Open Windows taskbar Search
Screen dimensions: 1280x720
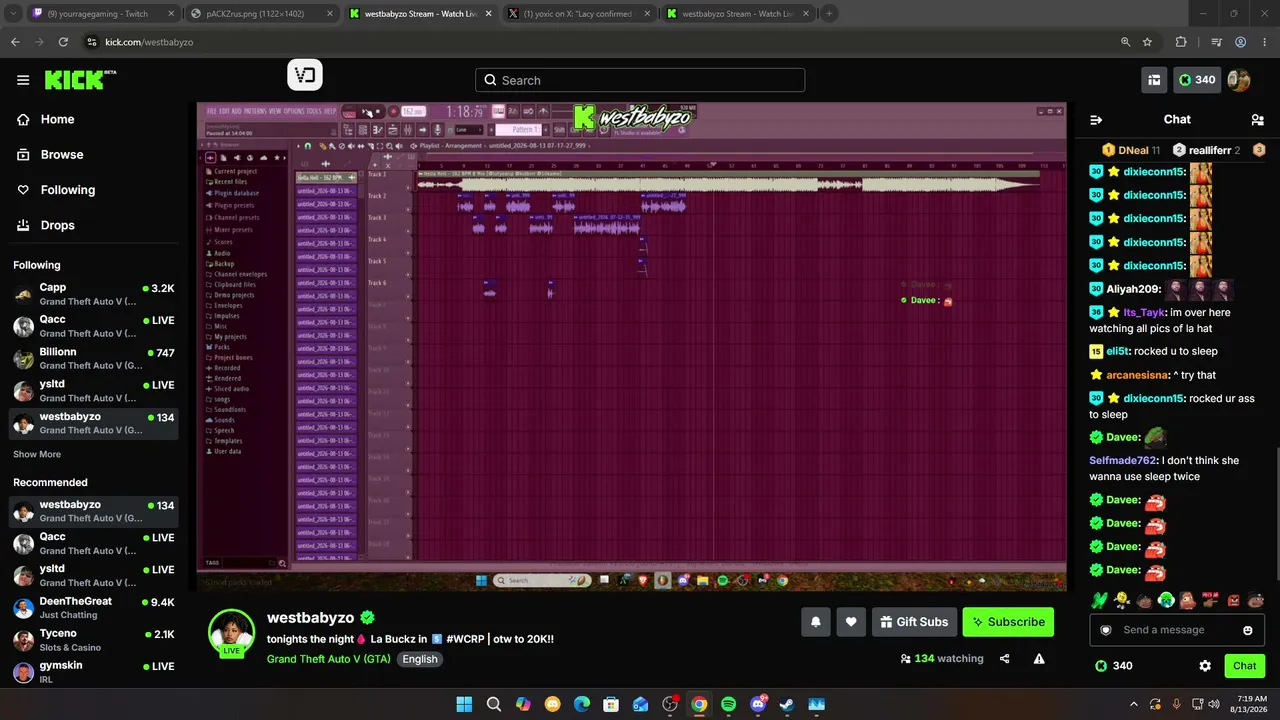[494, 704]
